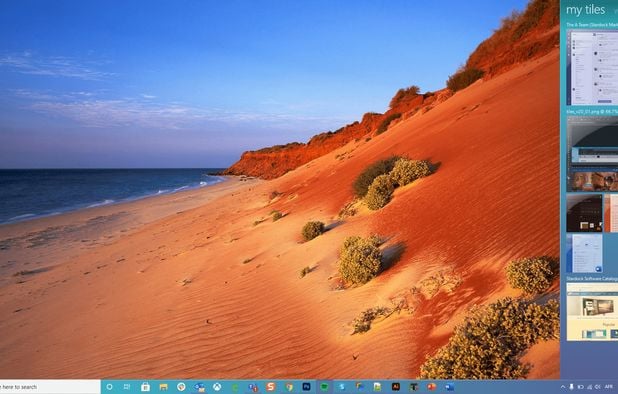Viewport: 618px width, 394px height.
Task: Click the microphone tray icon
Action: pos(571,387)
